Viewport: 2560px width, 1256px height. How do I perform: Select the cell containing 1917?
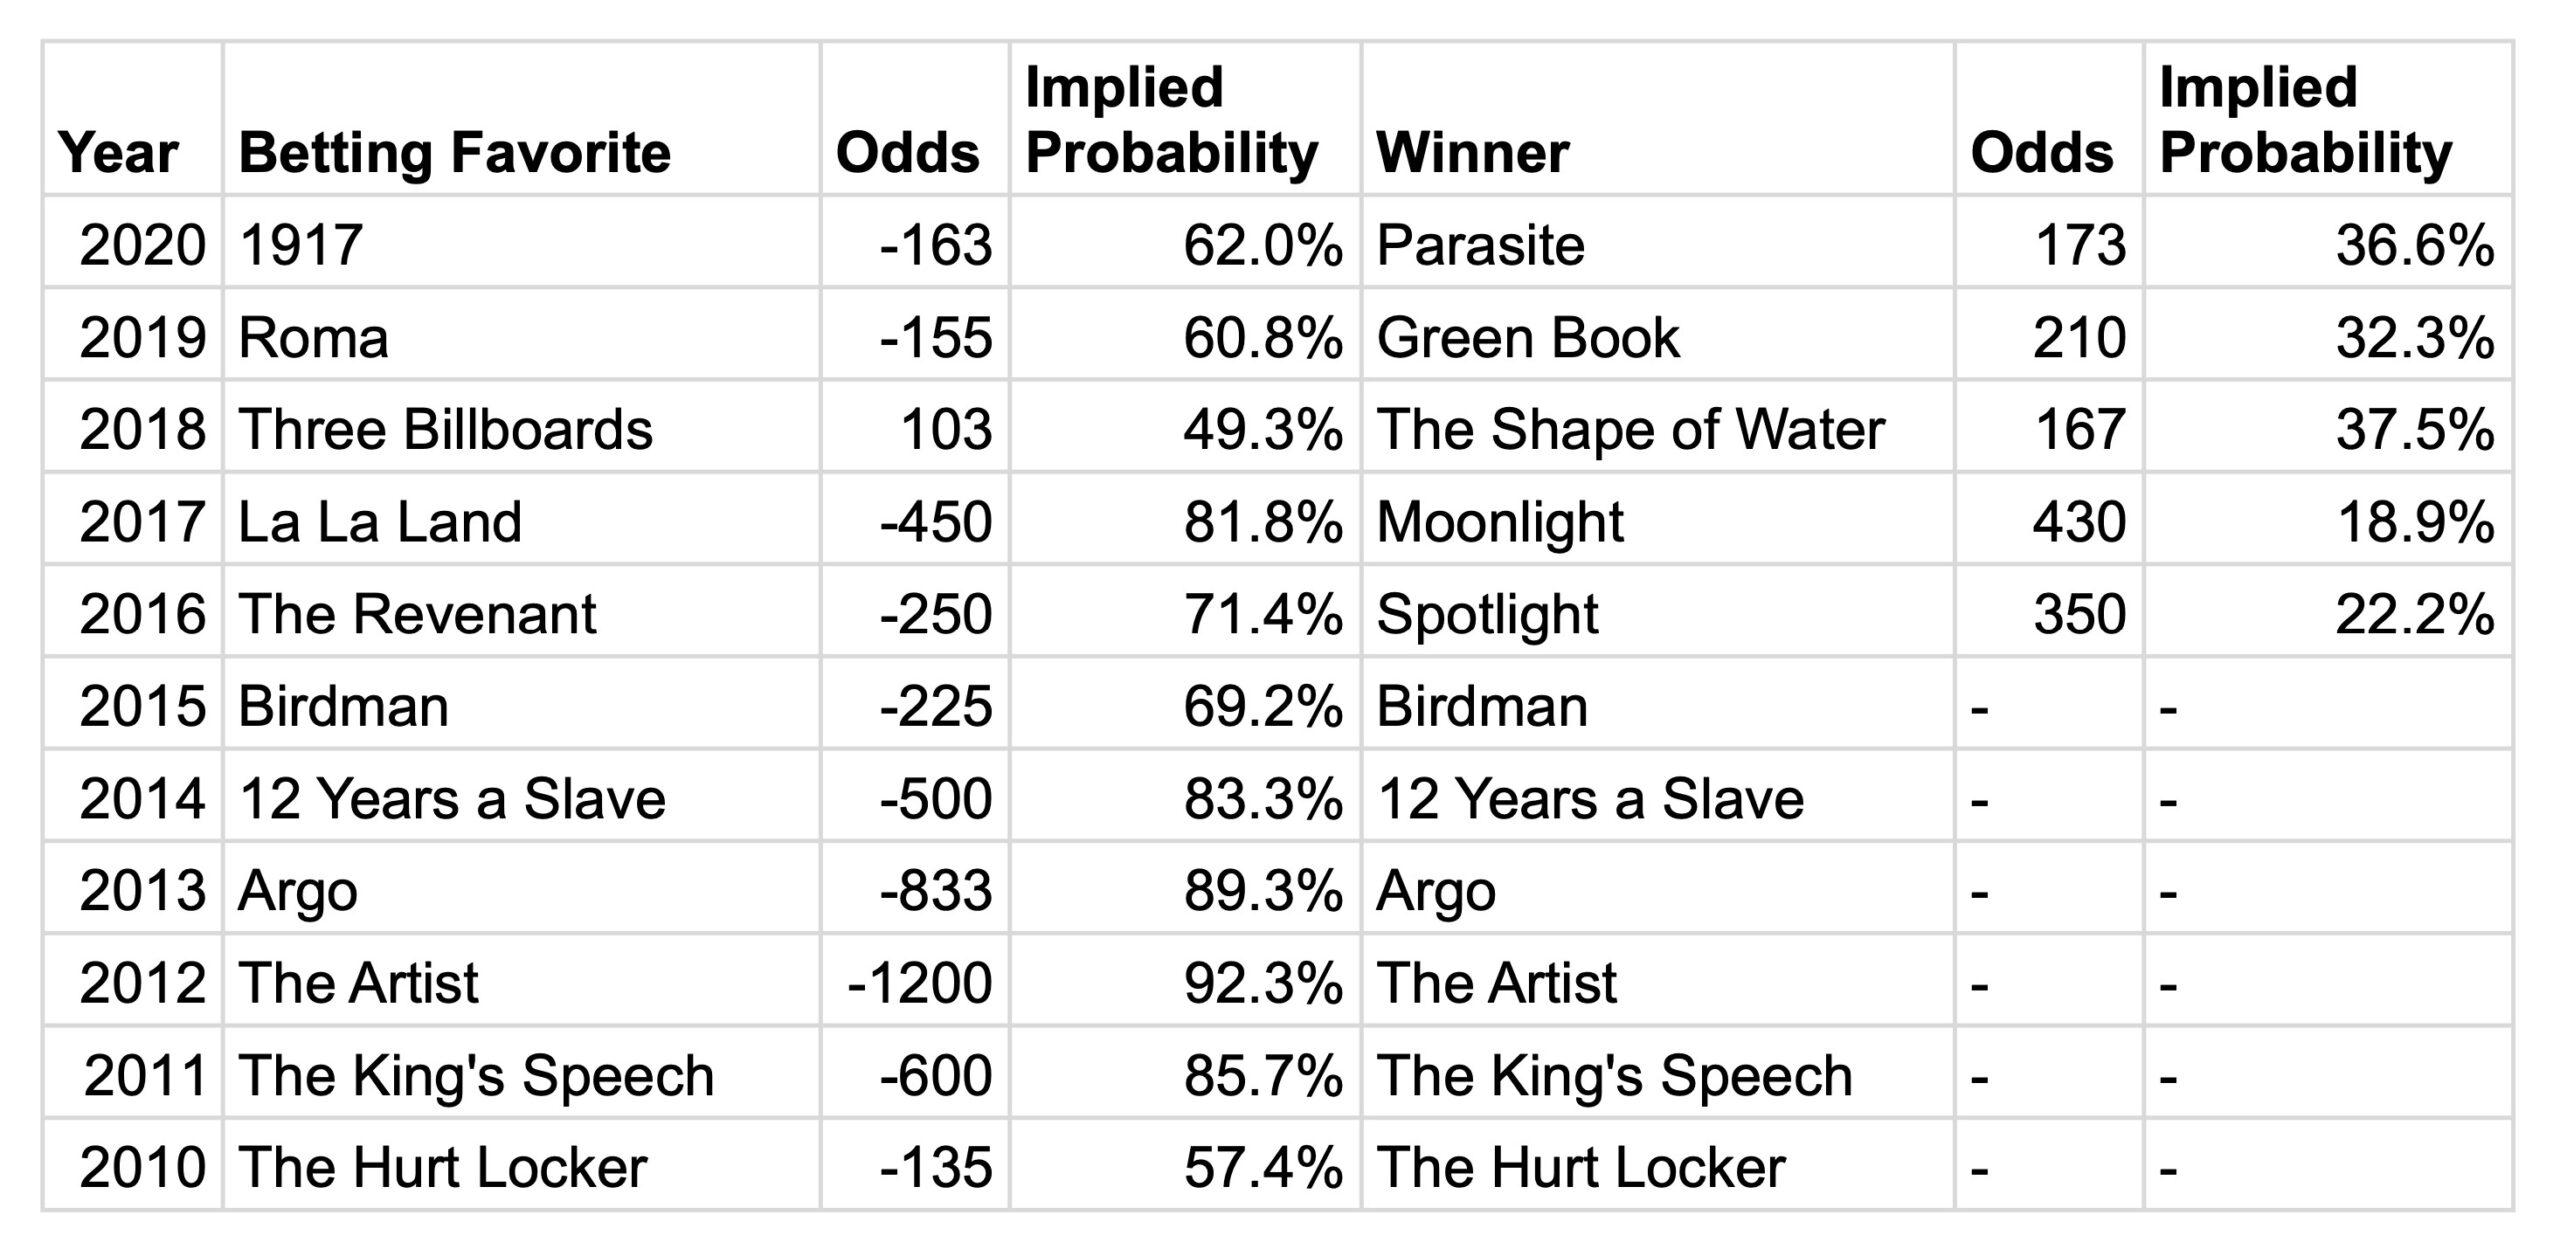[x=300, y=245]
